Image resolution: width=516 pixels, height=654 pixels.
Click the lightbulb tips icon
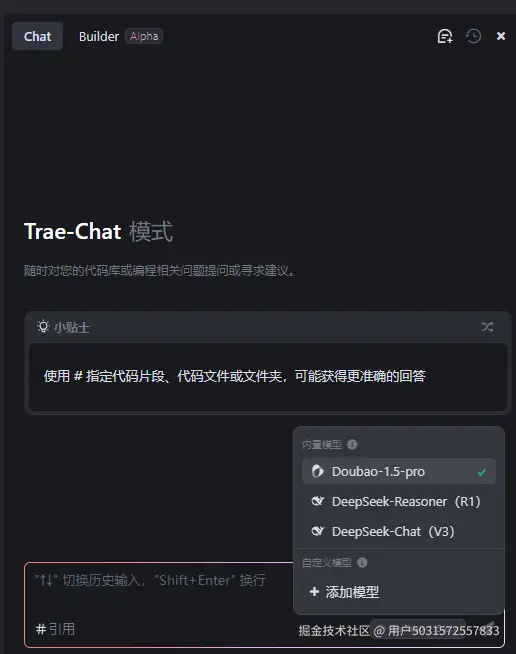[x=43, y=327]
